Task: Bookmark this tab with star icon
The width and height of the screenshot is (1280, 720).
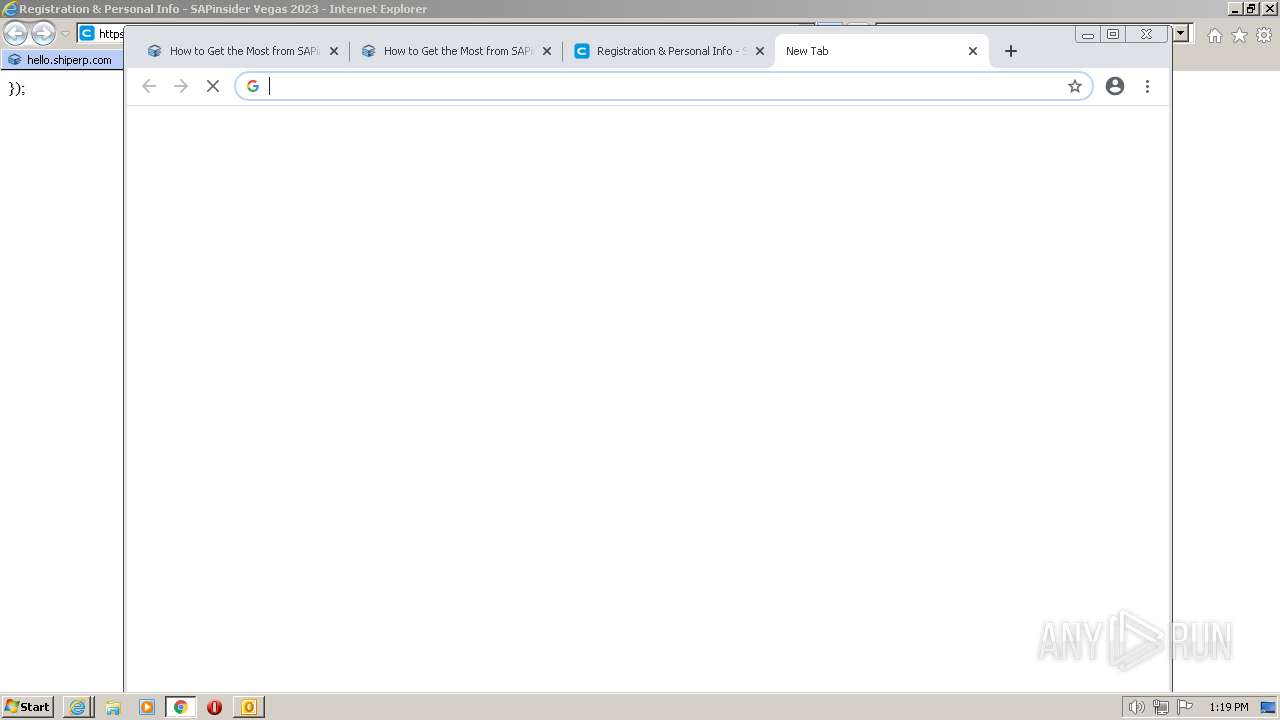Action: [x=1075, y=86]
